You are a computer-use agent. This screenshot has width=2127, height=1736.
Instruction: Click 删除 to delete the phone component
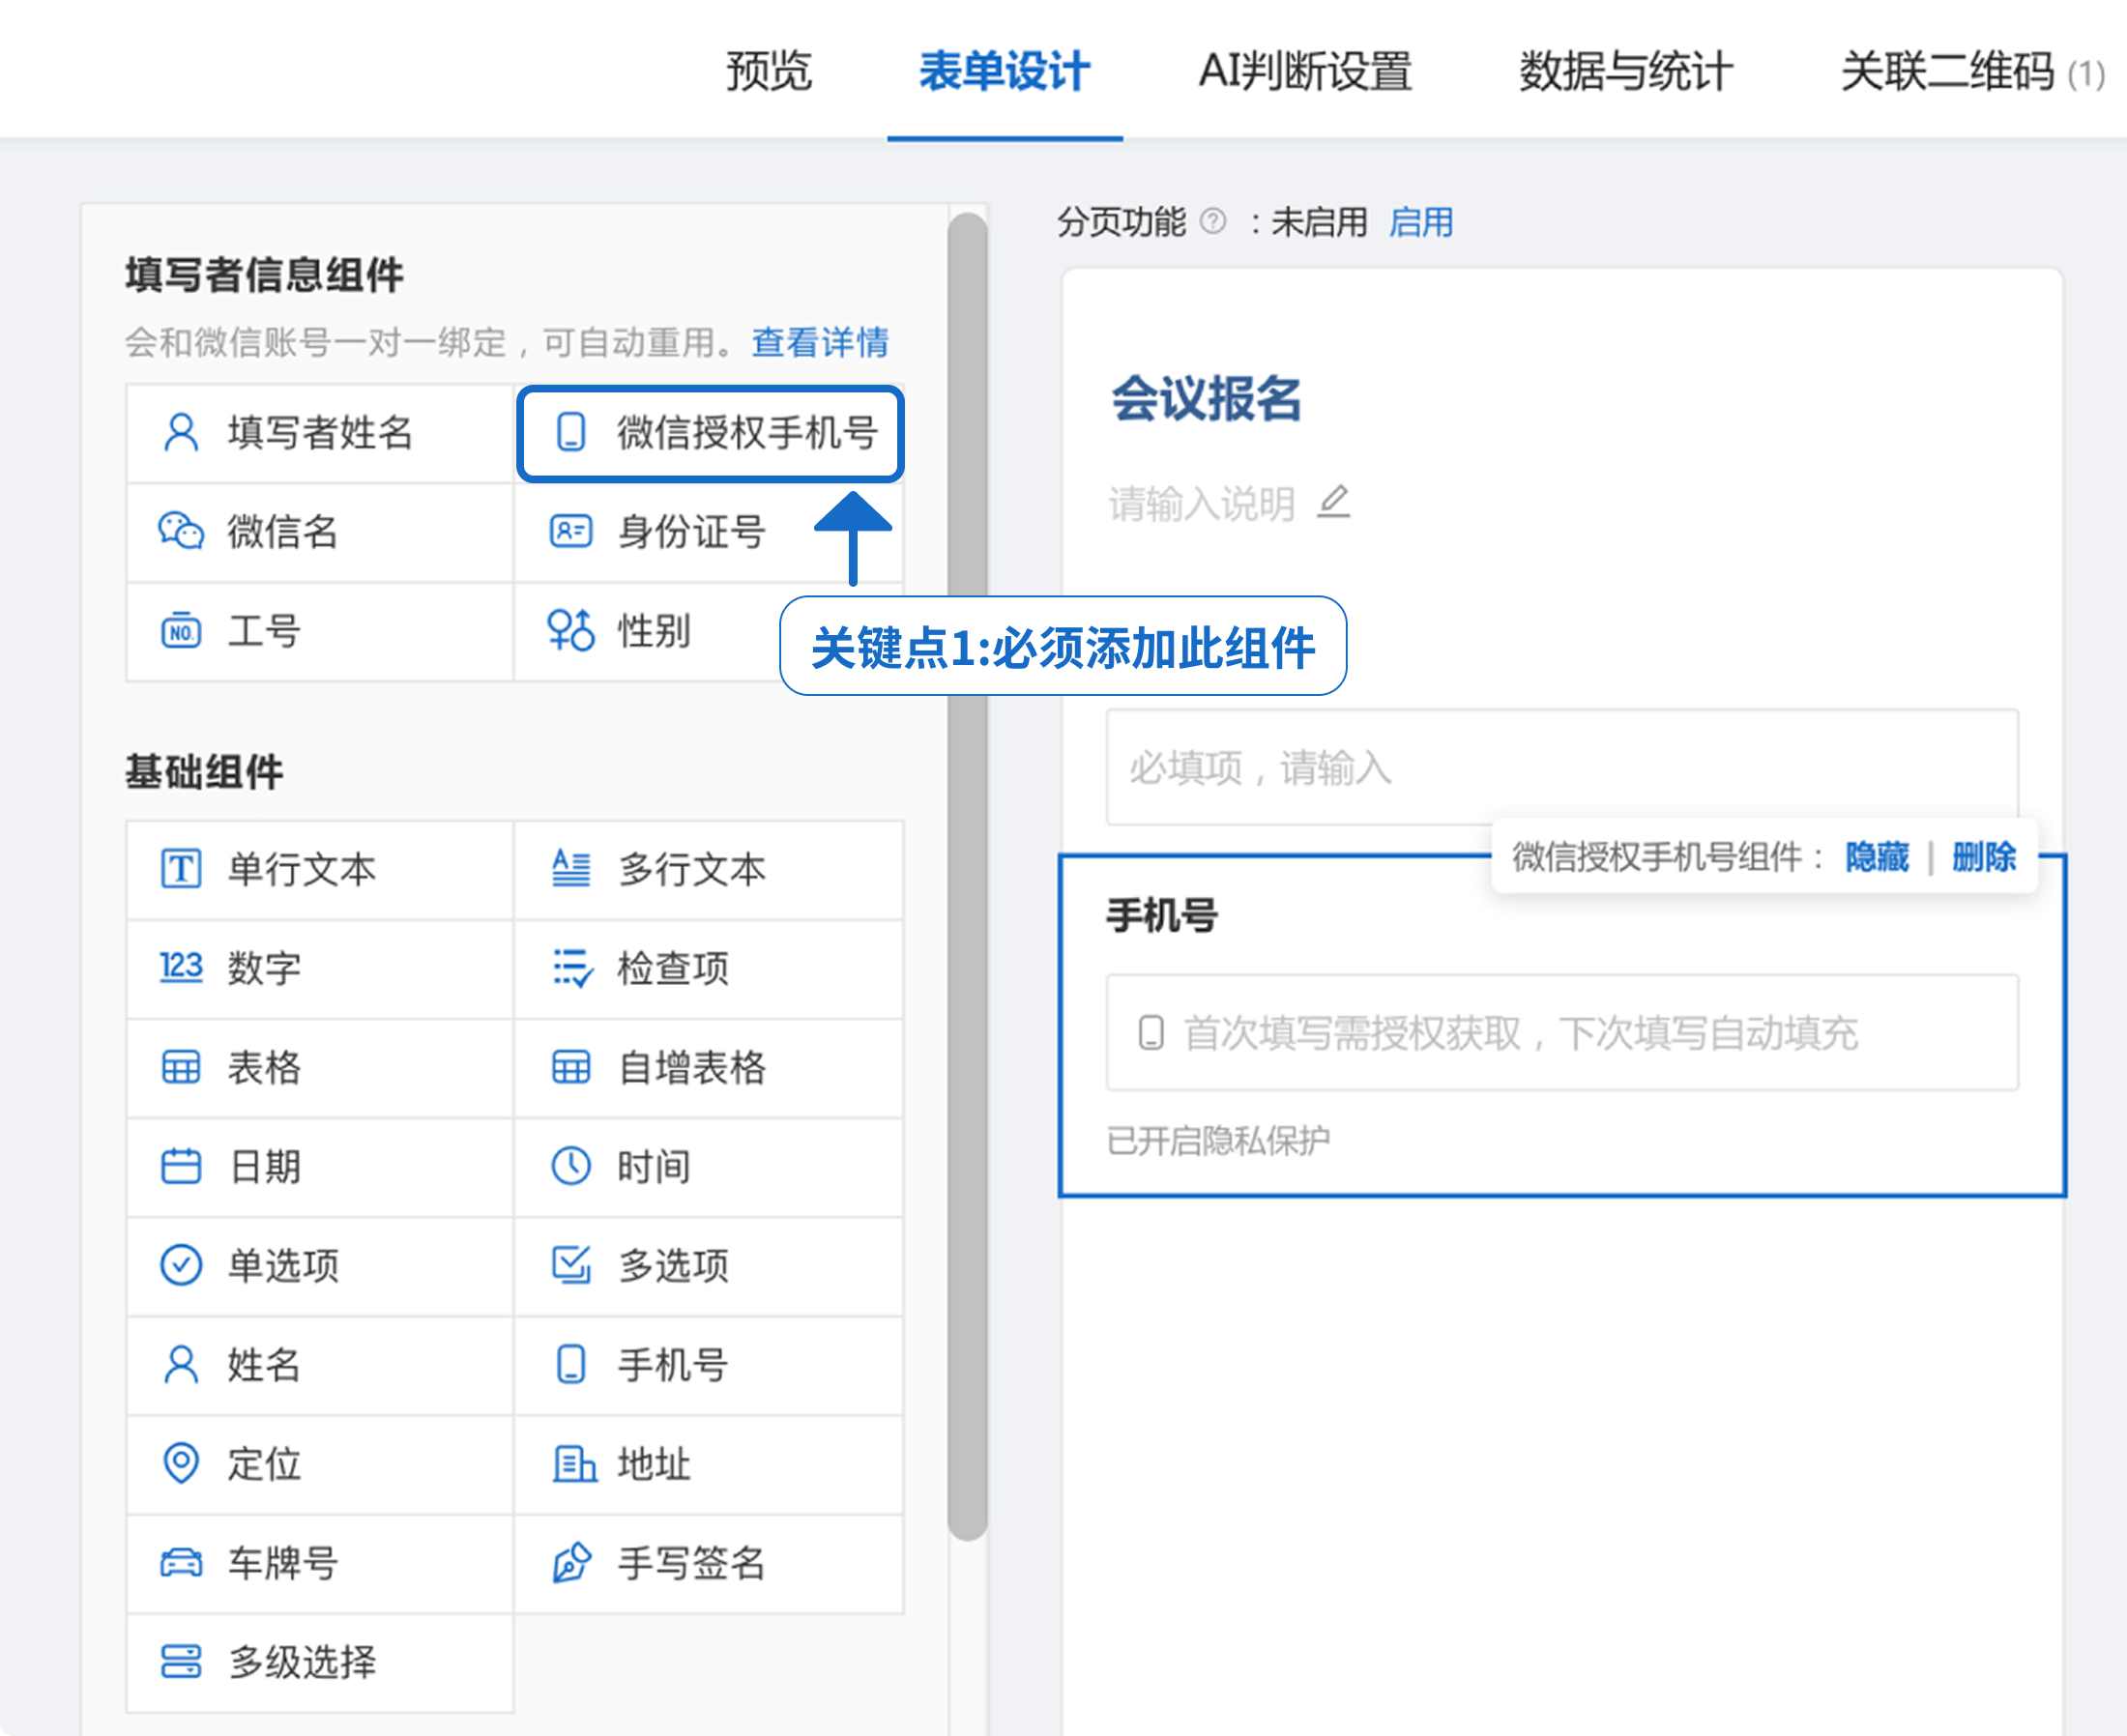pyautogui.click(x=1984, y=857)
